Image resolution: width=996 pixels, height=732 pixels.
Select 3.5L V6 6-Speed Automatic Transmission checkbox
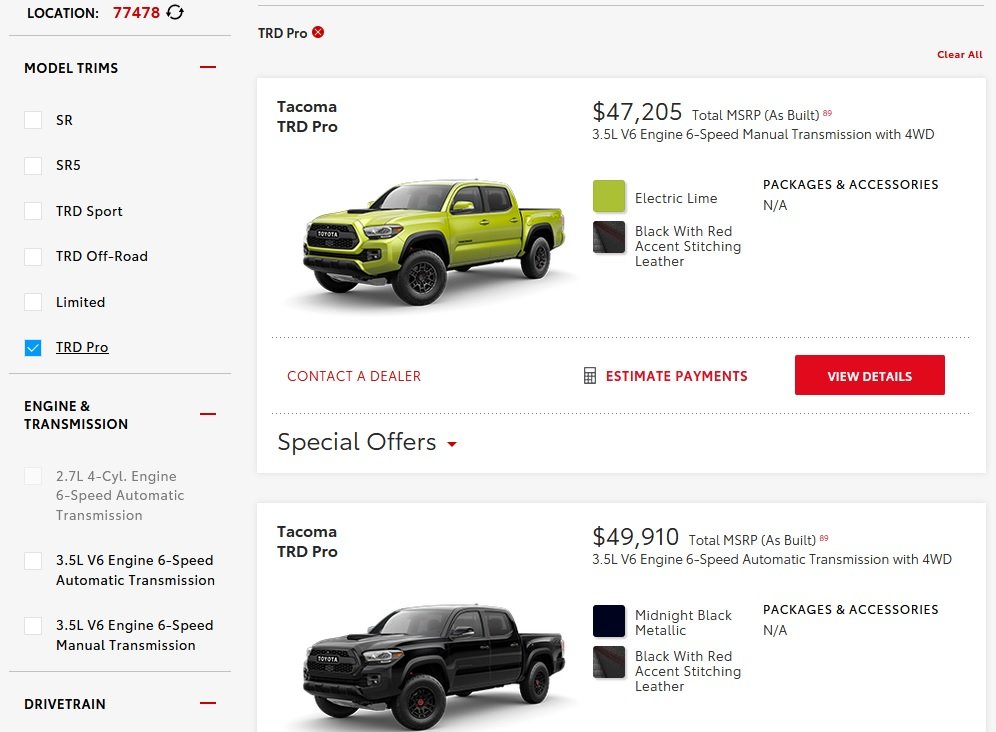click(33, 561)
